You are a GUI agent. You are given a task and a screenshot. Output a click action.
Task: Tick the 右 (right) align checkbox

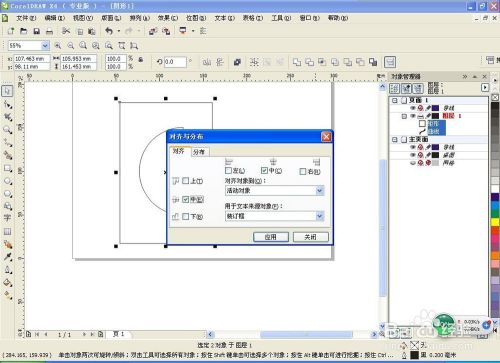303,171
